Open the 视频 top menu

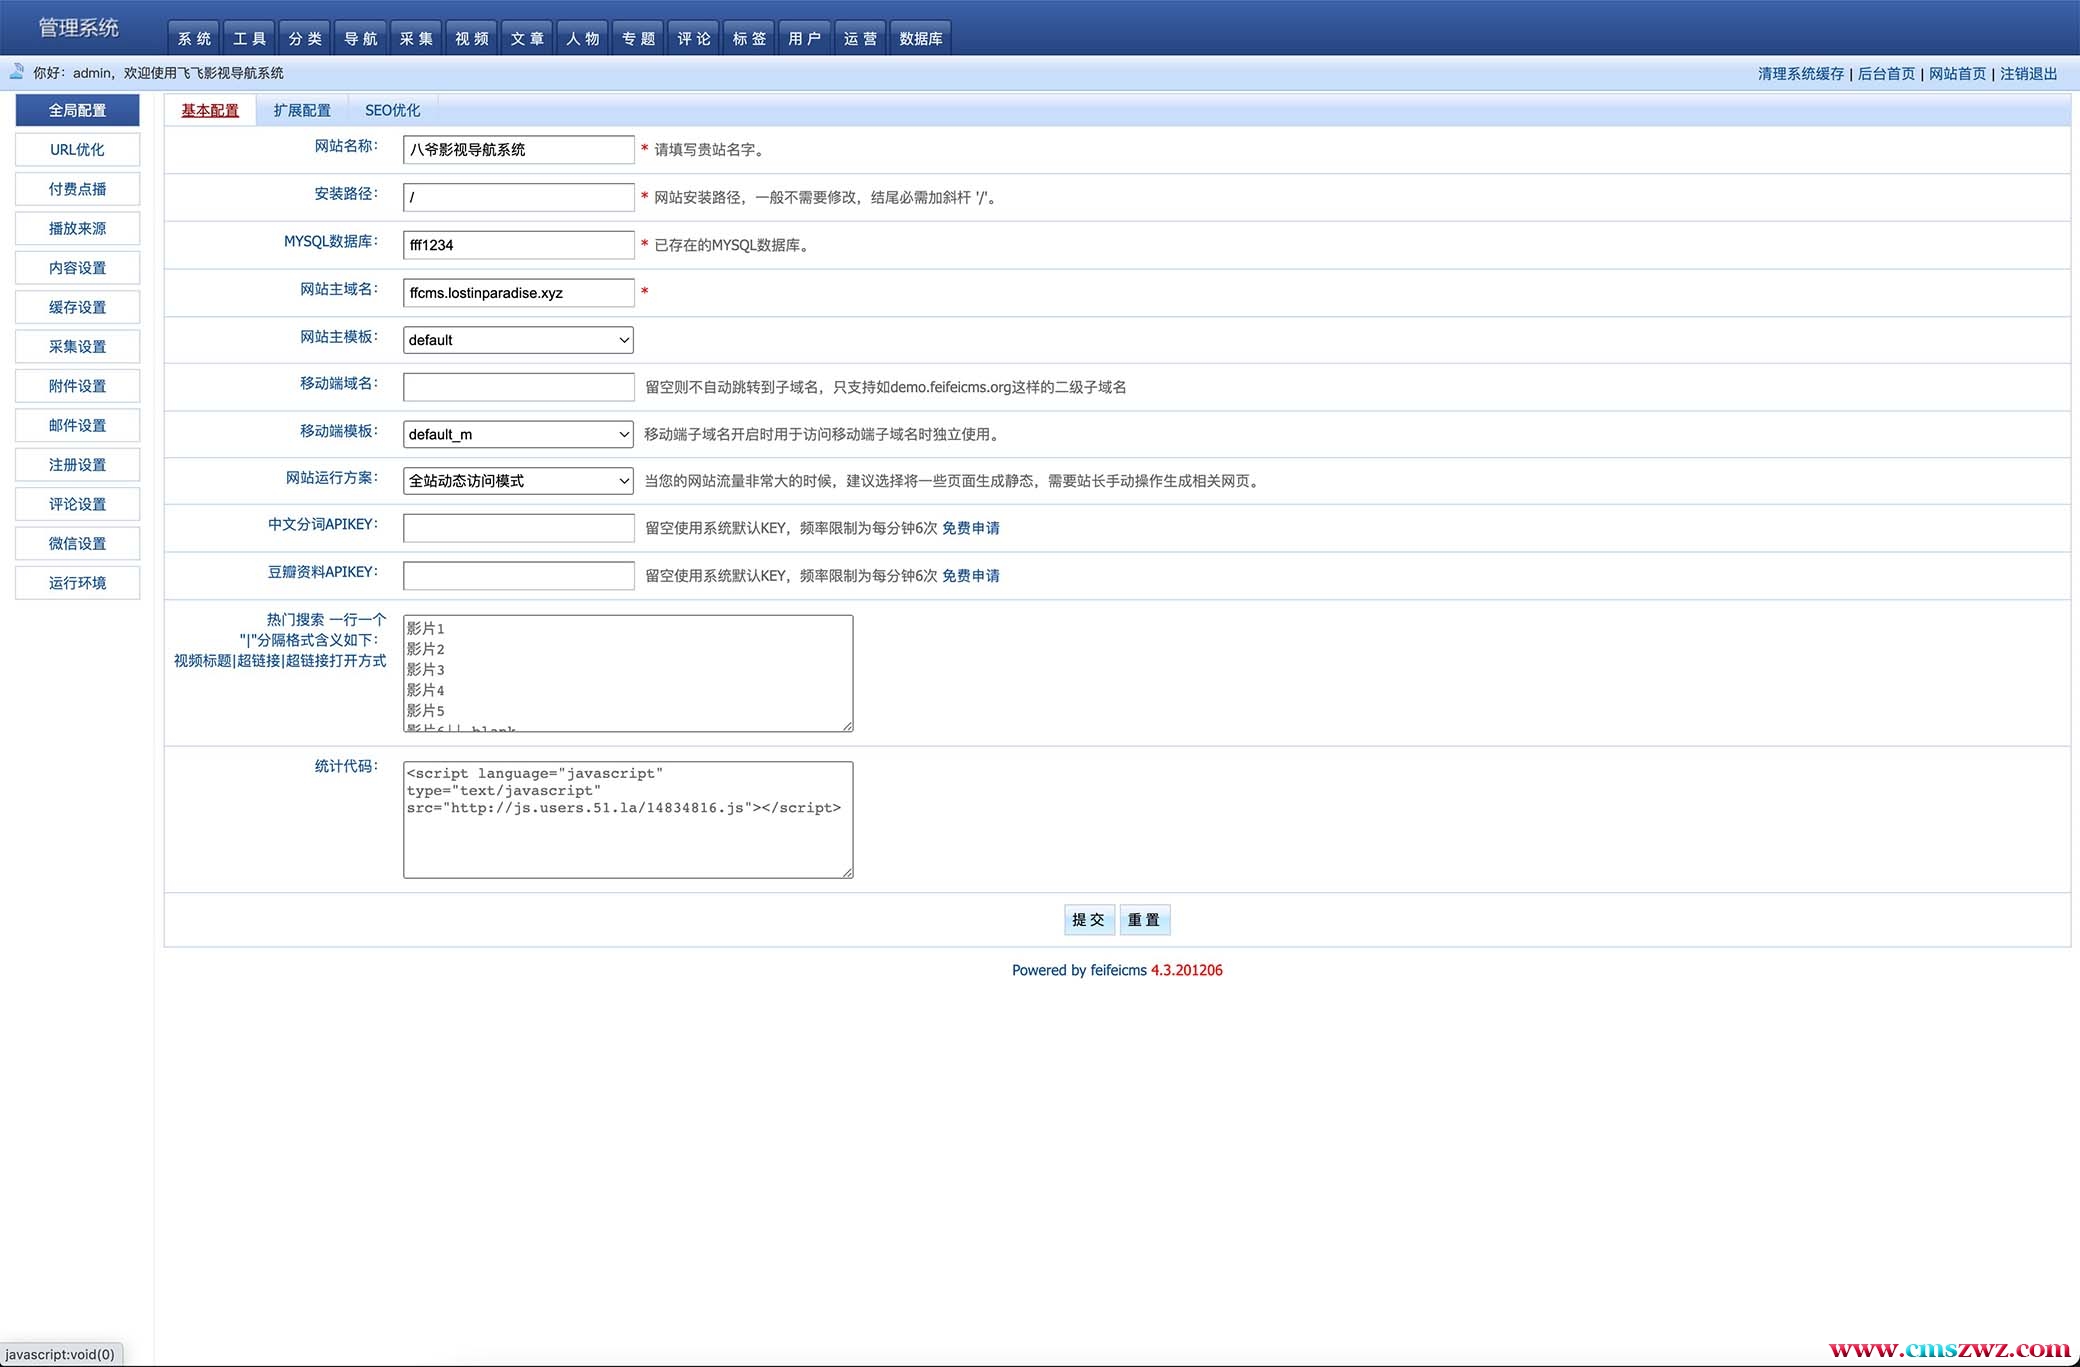click(471, 38)
